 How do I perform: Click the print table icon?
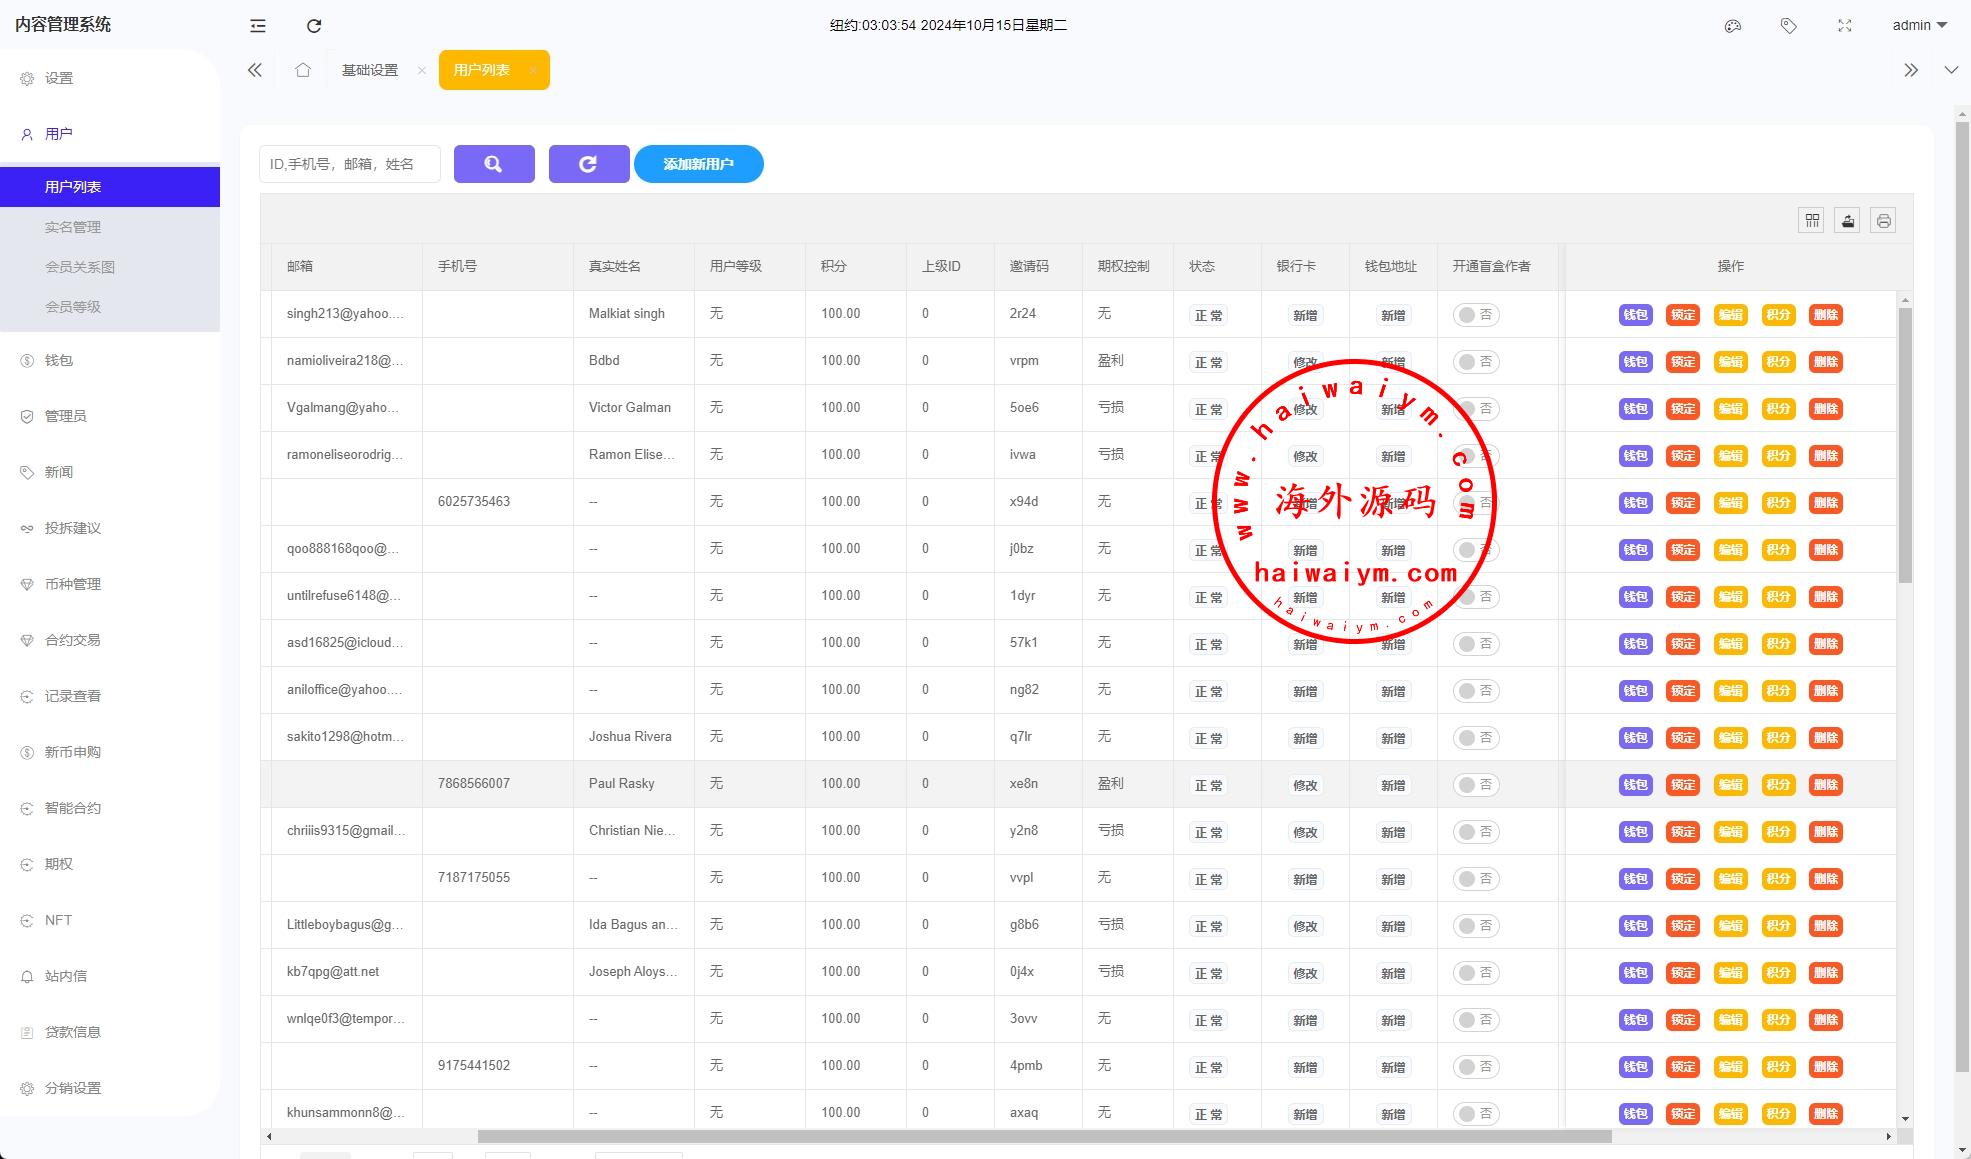[1883, 221]
